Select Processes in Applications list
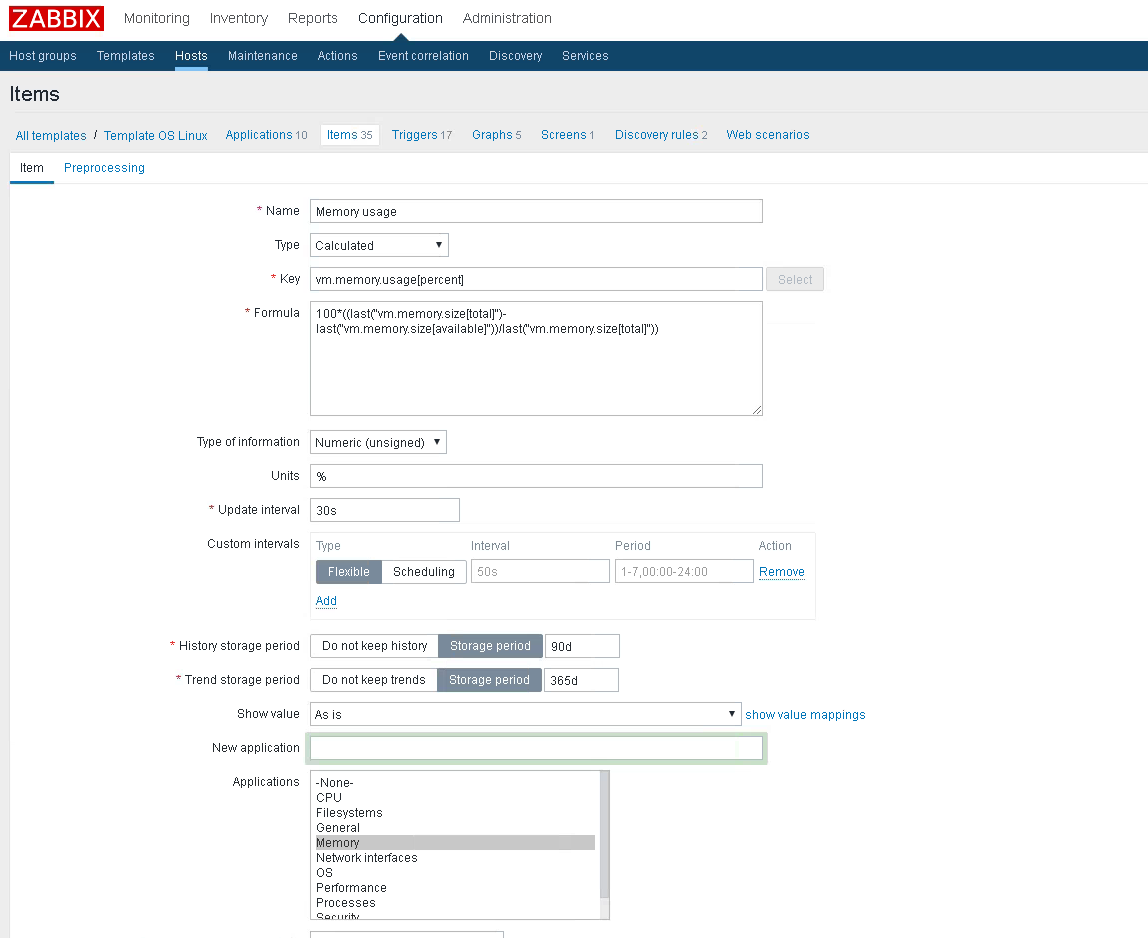 pos(455,903)
